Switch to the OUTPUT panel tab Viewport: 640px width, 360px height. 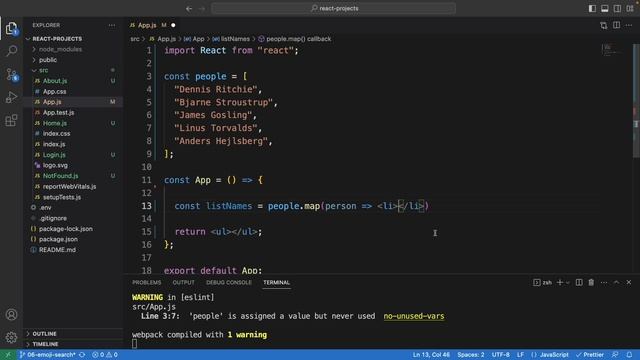pos(183,282)
